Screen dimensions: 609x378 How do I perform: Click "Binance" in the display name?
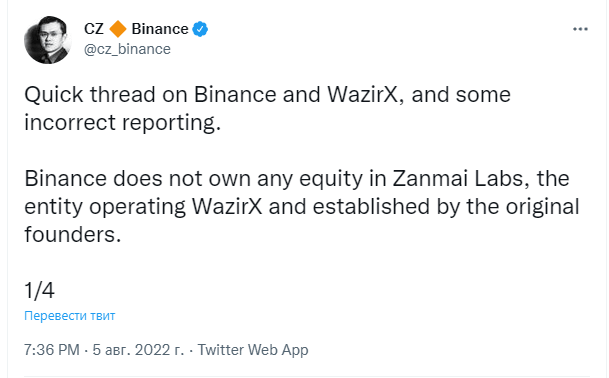pos(160,29)
